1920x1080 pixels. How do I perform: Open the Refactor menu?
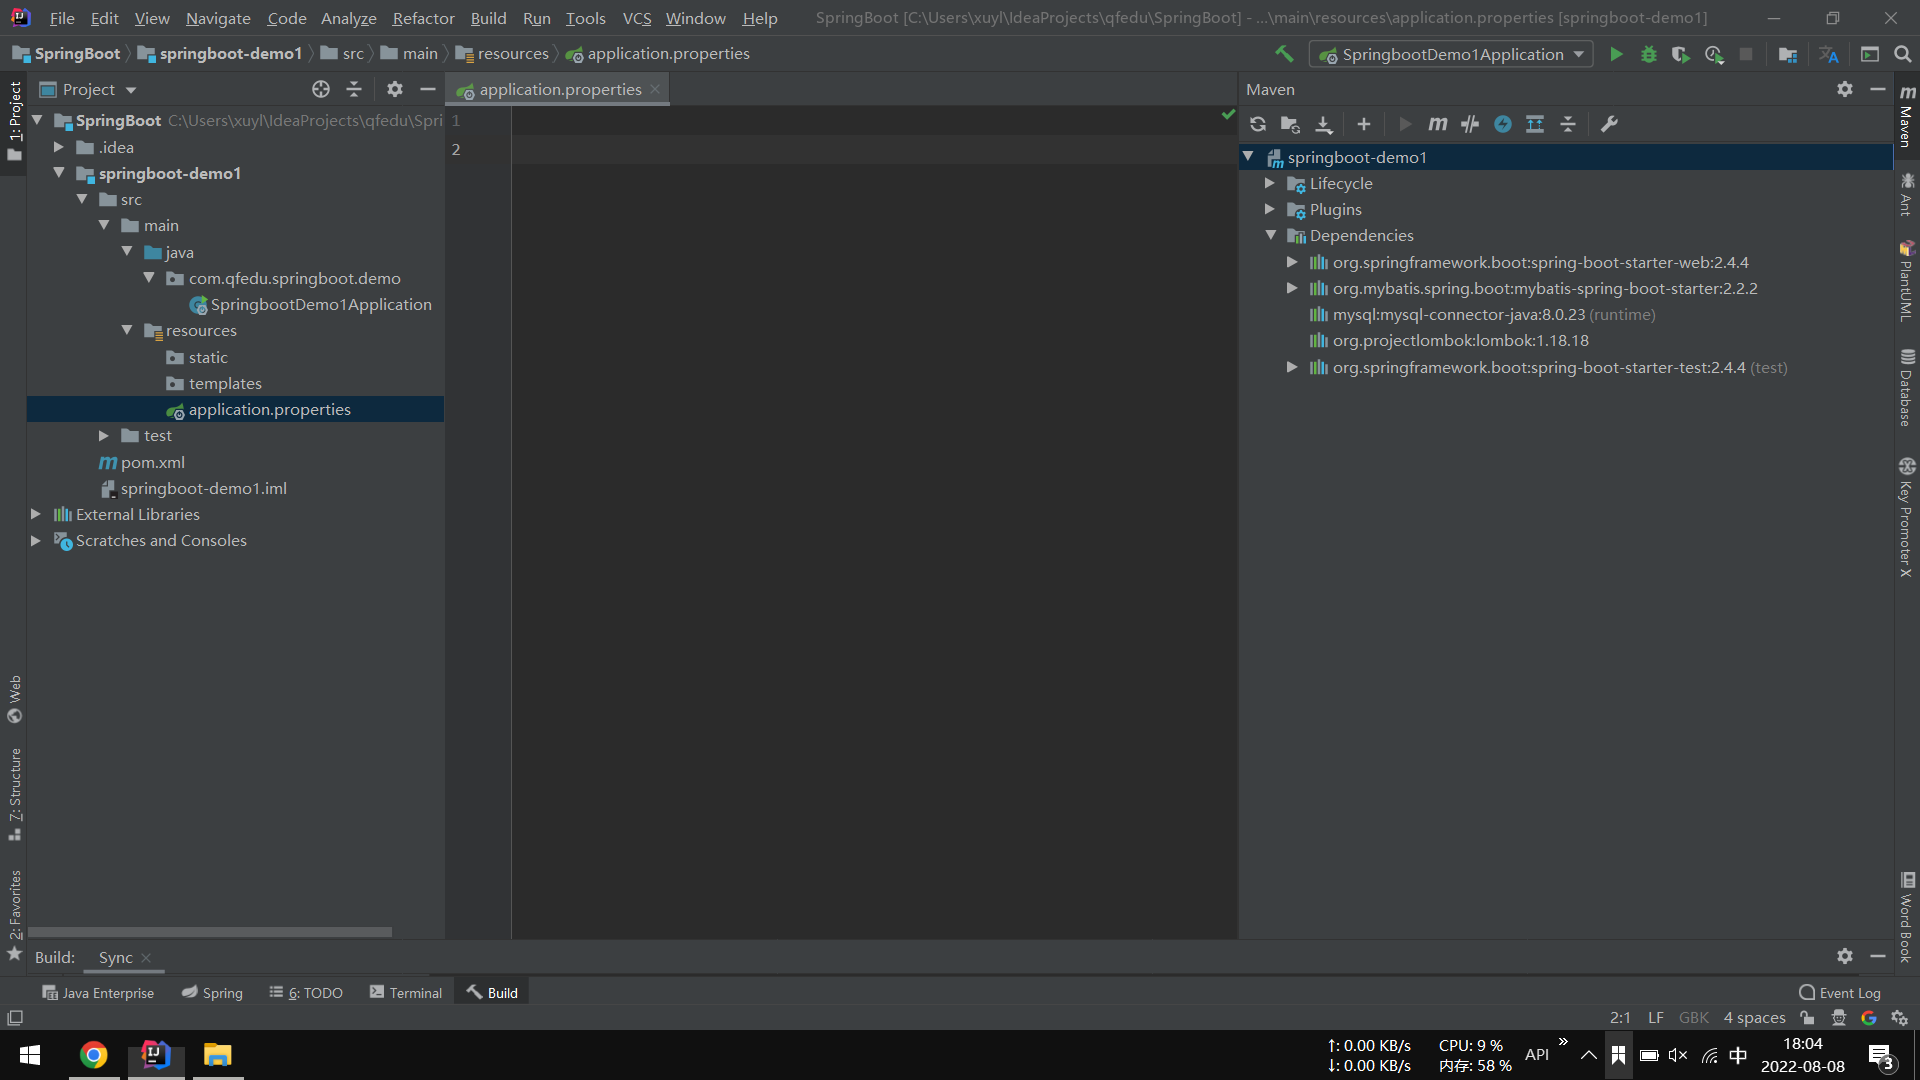[423, 18]
